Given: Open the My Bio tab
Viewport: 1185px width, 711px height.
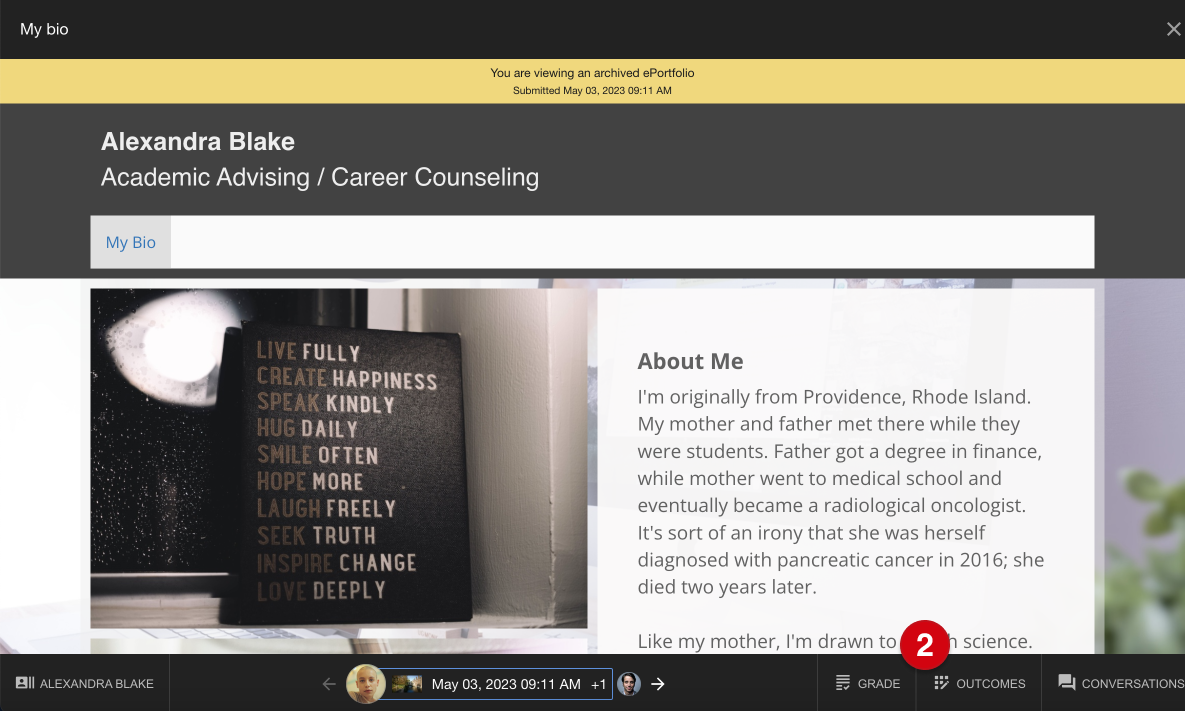Looking at the screenshot, I should click(x=131, y=243).
